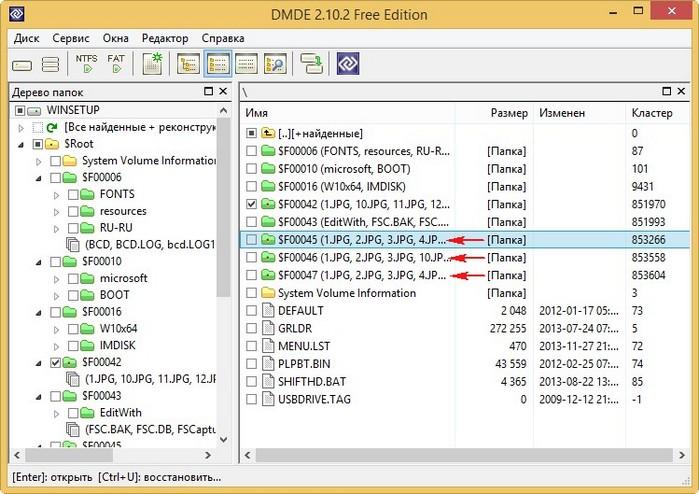The image size is (699, 494).
Task: Click the recover files toolbar icon
Action: click(311, 63)
